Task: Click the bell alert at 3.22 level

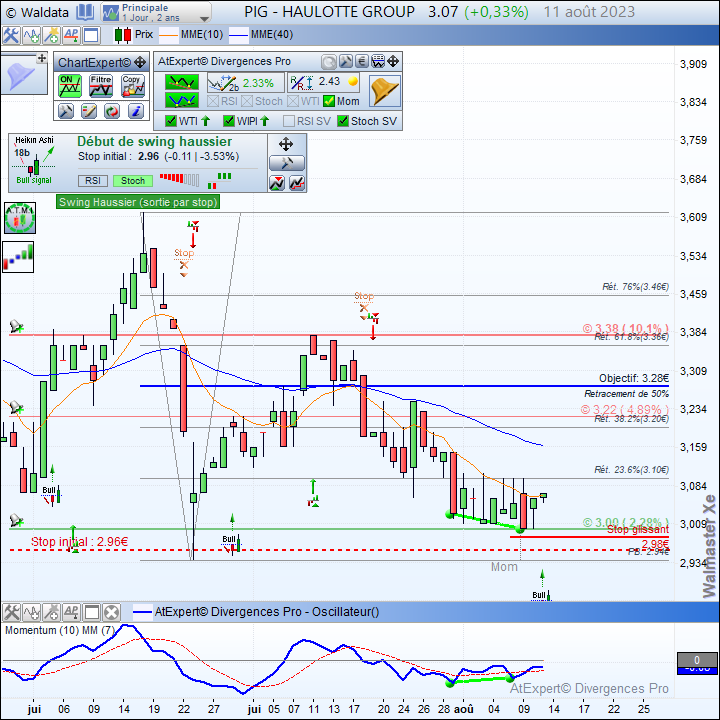Action: 16,408
